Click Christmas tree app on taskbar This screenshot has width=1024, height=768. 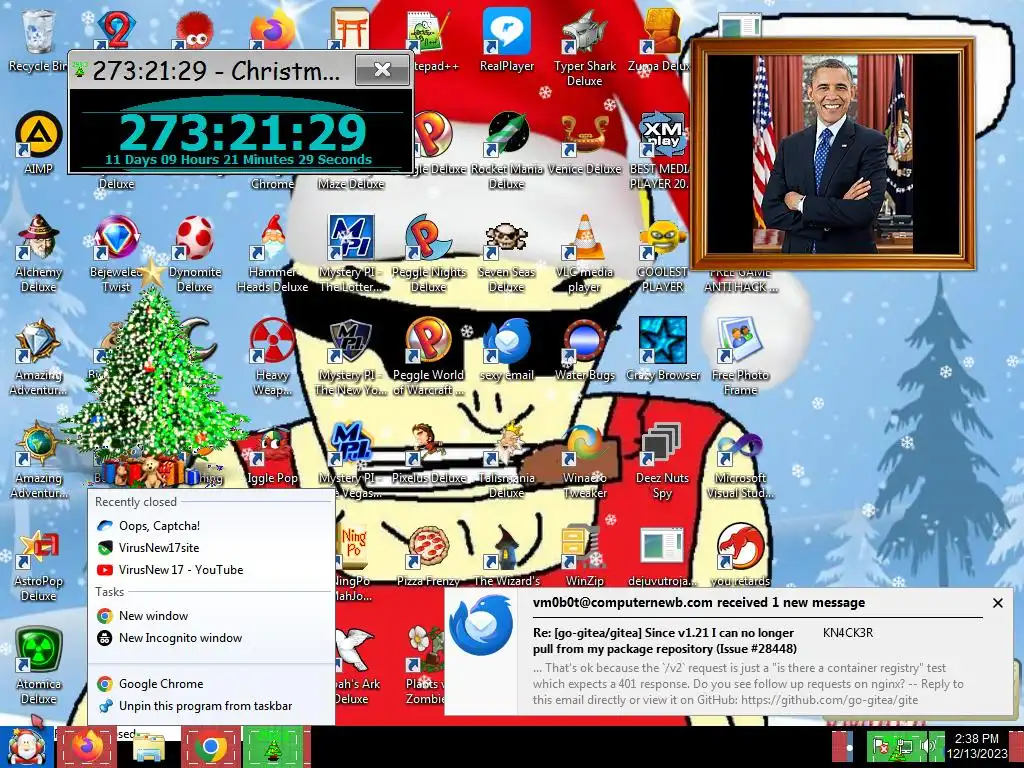click(x=273, y=747)
